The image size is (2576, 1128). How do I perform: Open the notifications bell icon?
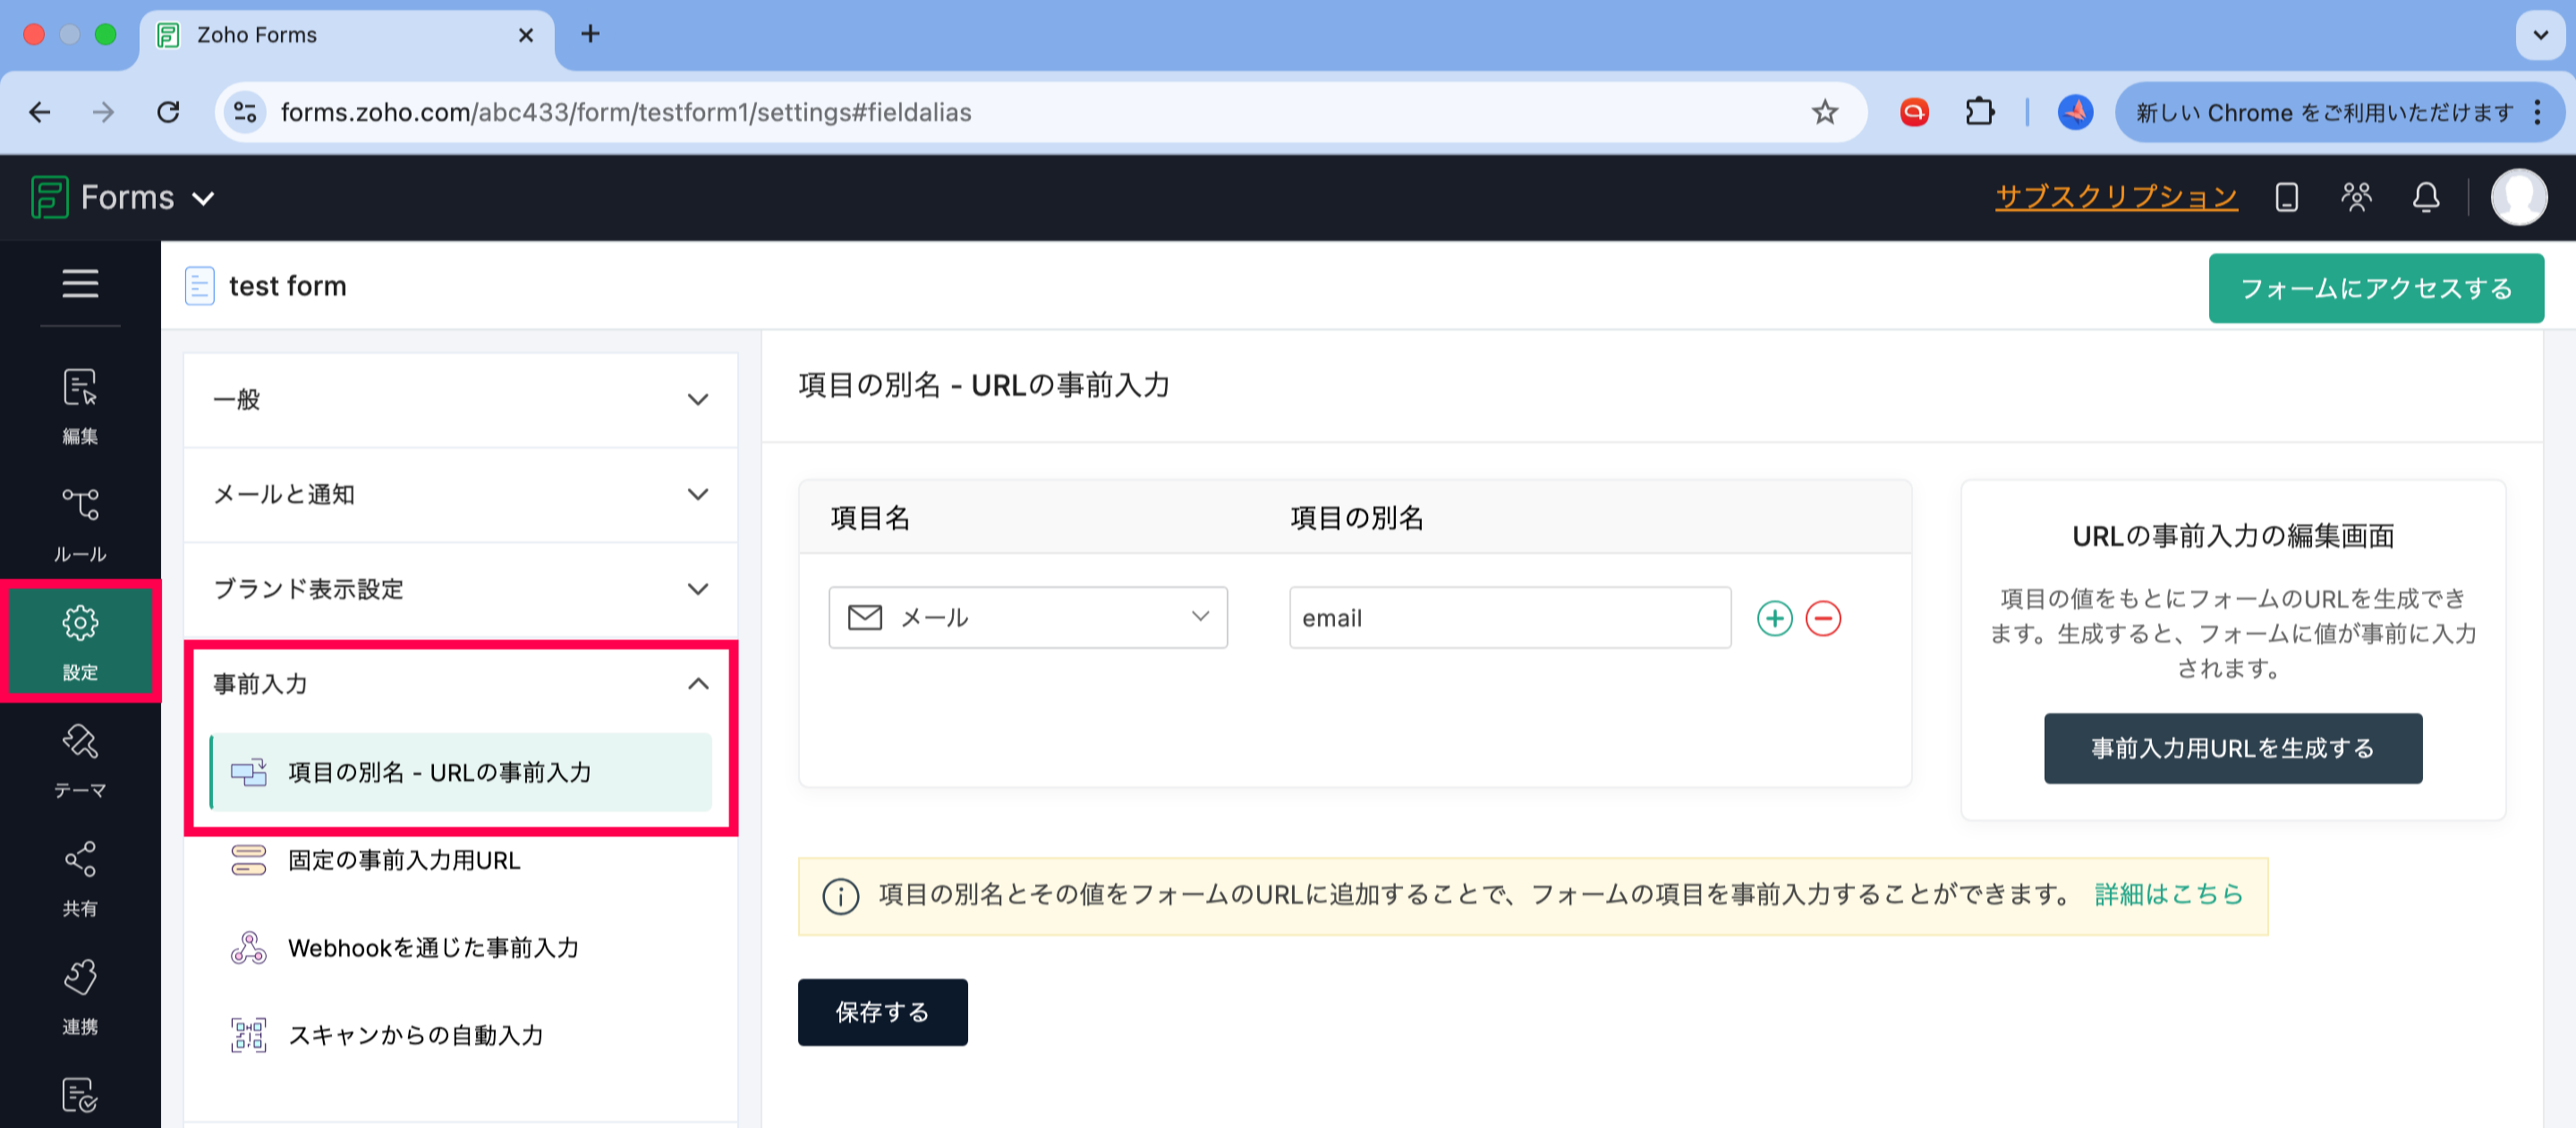[x=2425, y=197]
